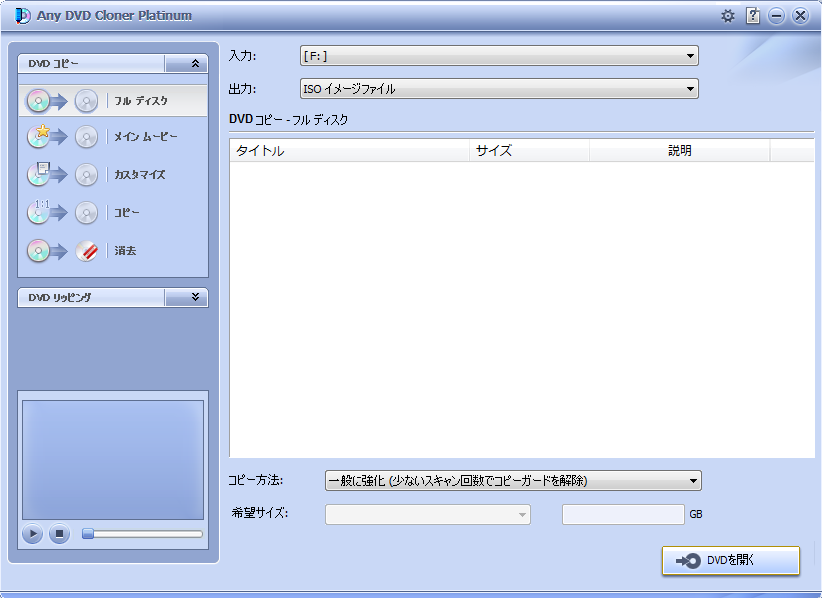The width and height of the screenshot is (824, 599).
Task: Click the customize disc icon for カスタマイズ
Action: coord(38,174)
